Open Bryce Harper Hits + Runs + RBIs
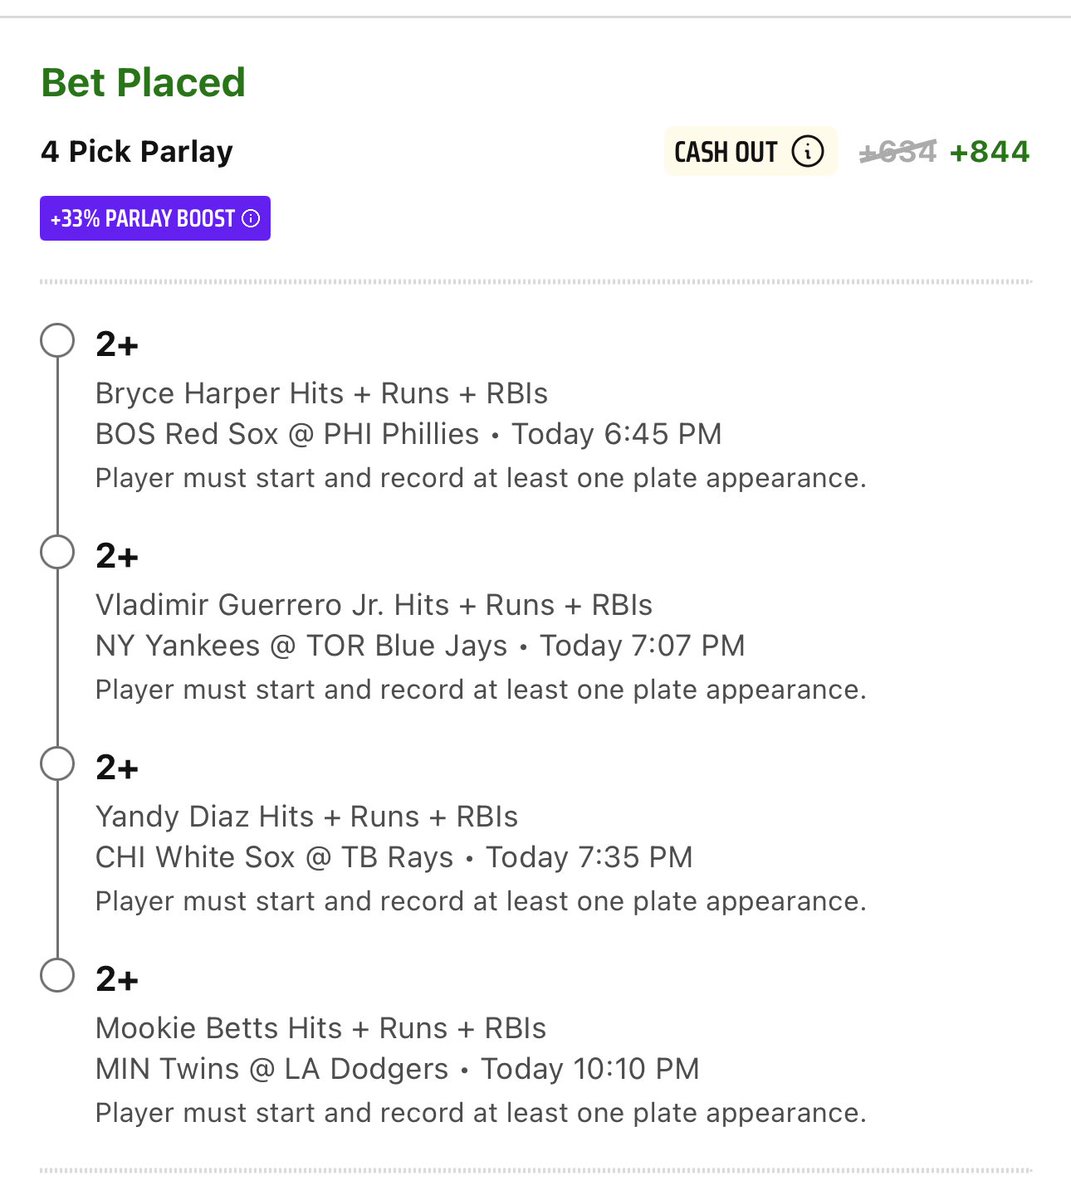 point(321,393)
